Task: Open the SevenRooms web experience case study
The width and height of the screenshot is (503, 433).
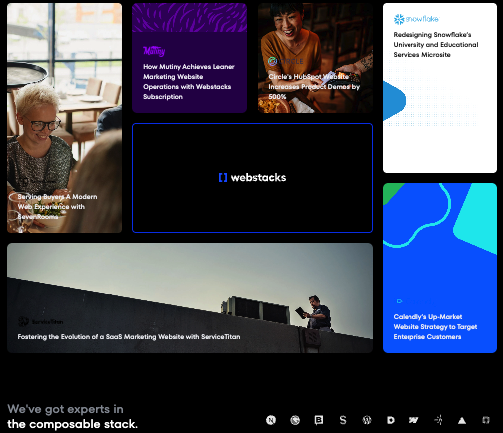Action: tap(64, 118)
